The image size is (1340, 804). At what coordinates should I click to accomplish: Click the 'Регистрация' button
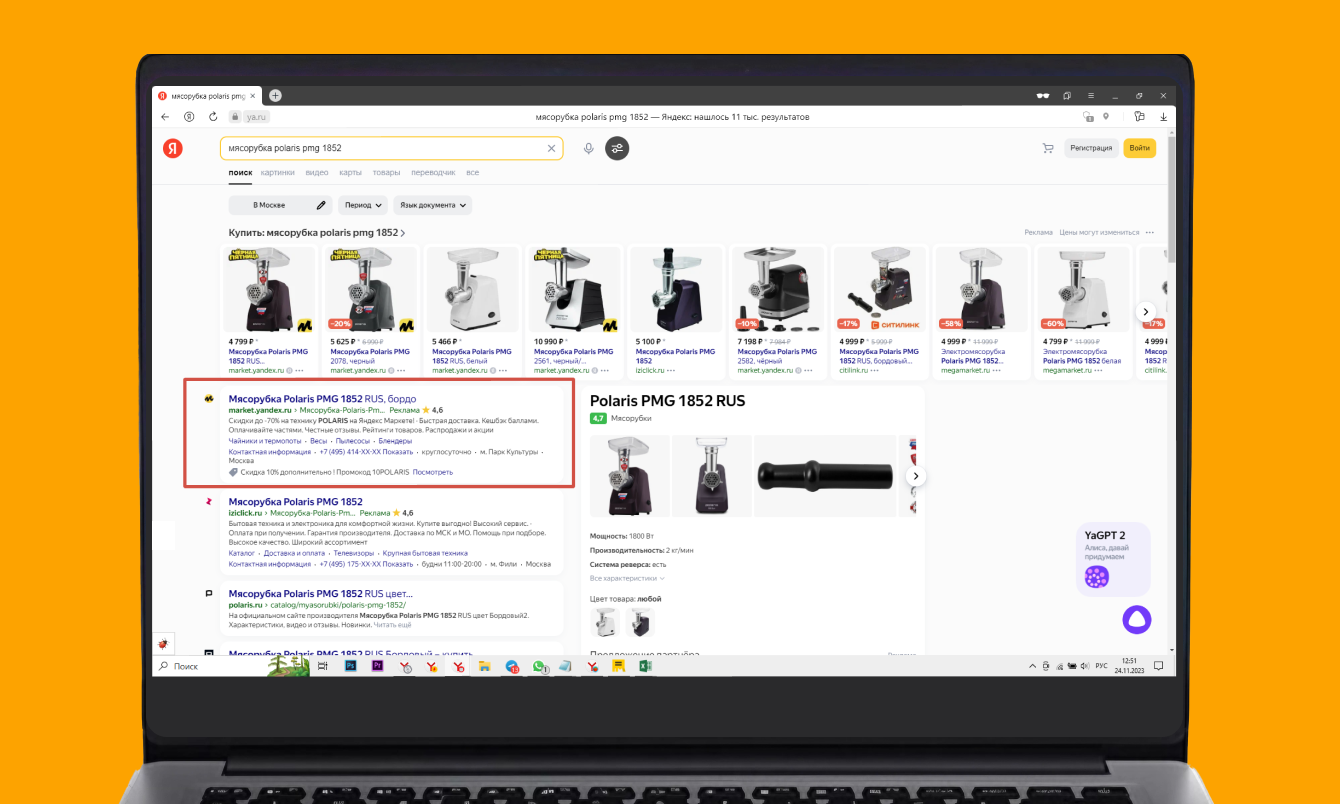point(1090,148)
